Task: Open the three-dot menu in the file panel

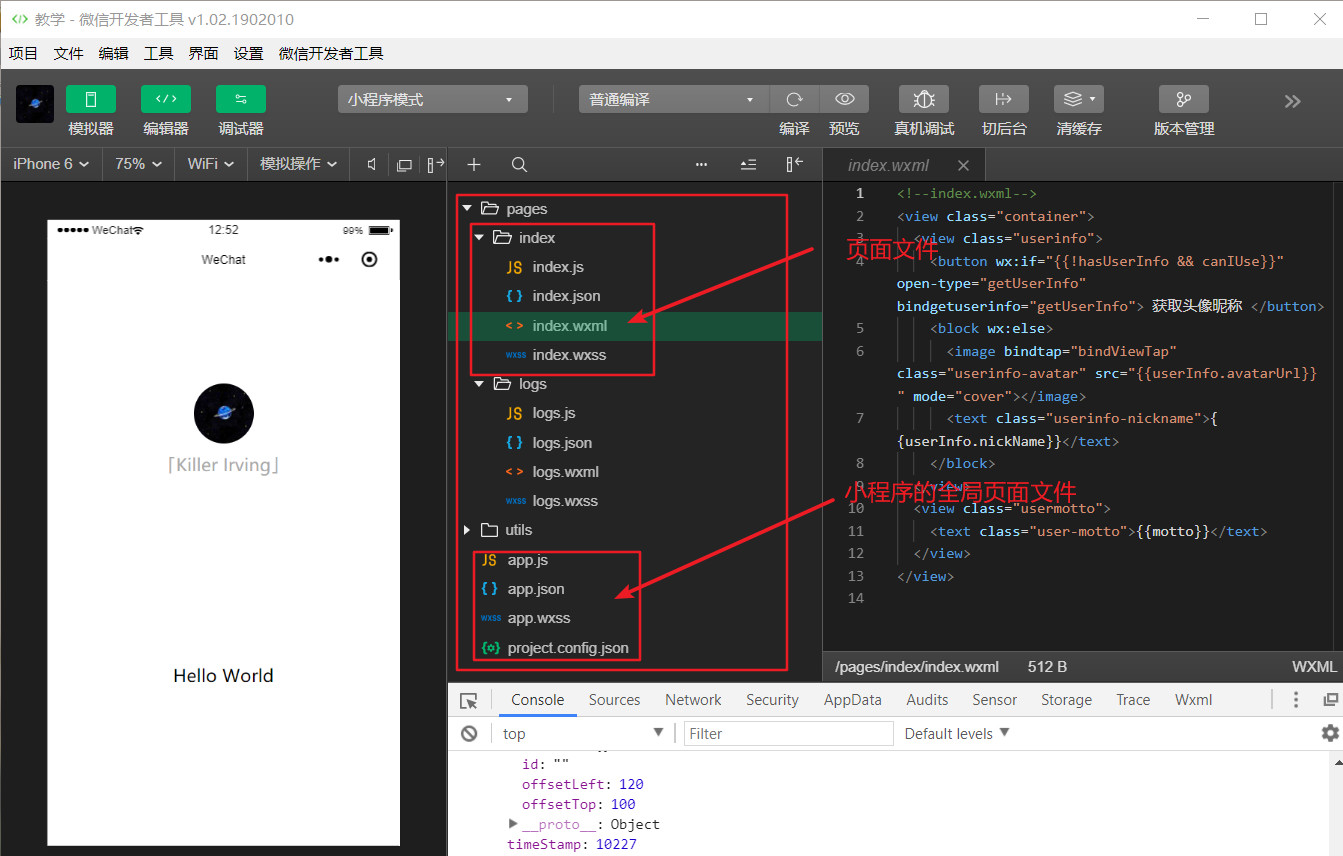Action: [x=702, y=165]
